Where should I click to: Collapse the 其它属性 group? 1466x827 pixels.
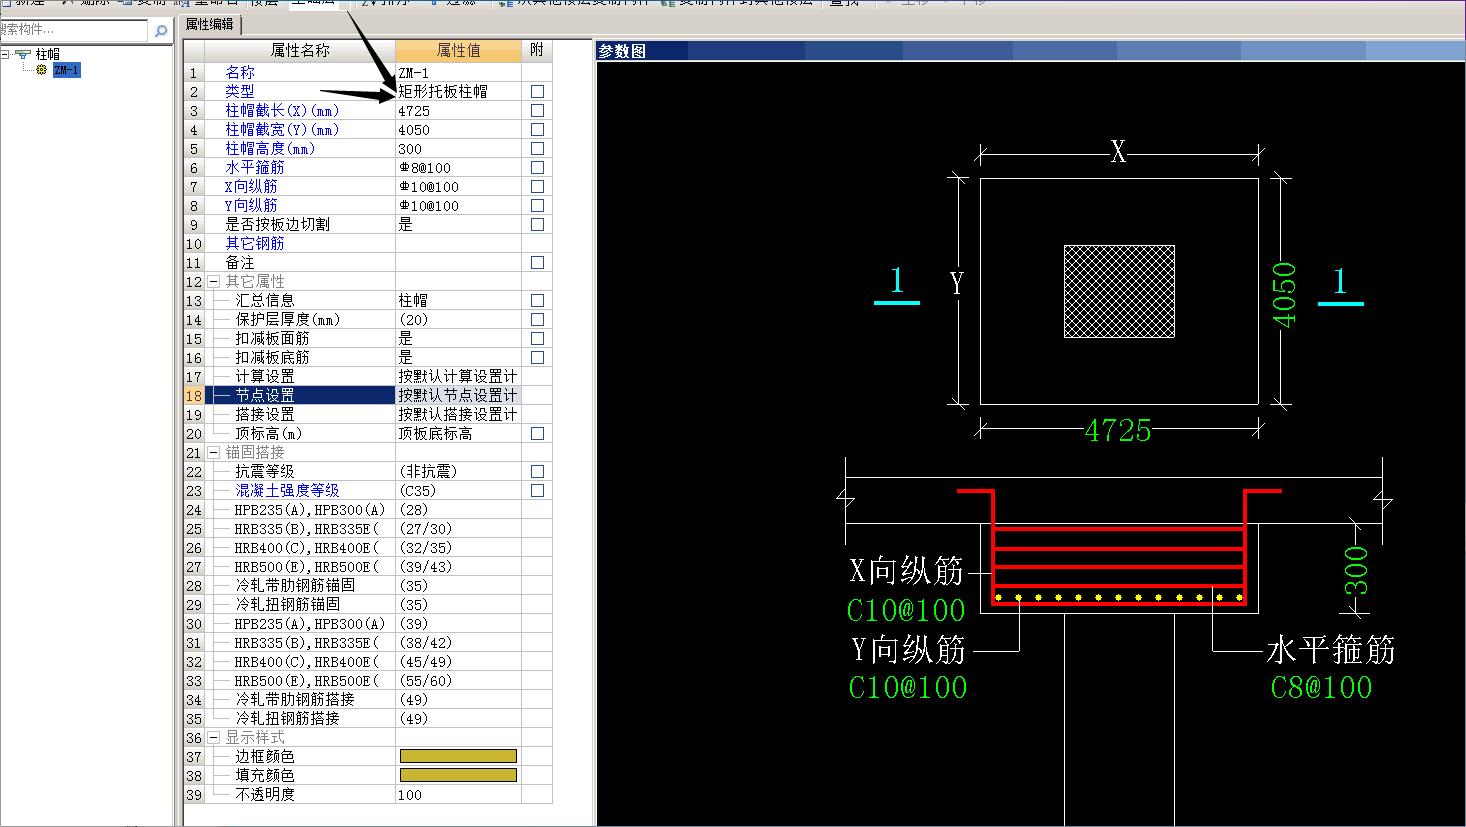[213, 282]
